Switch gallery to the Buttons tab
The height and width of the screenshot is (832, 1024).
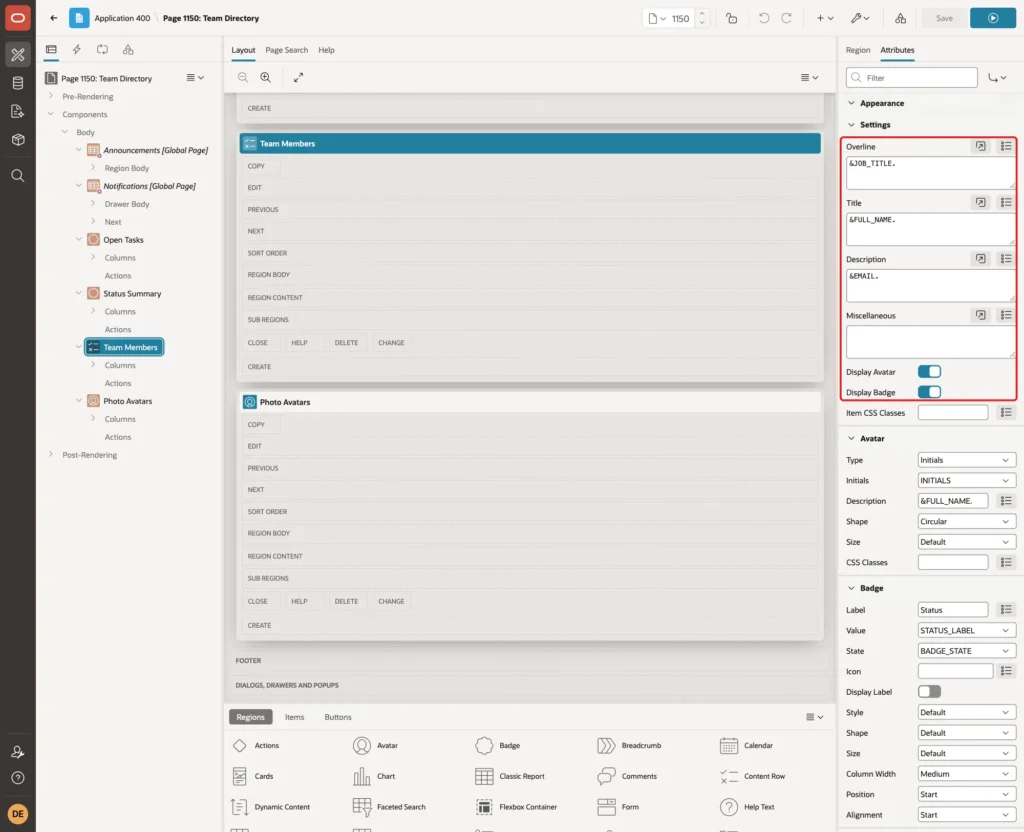[338, 717]
